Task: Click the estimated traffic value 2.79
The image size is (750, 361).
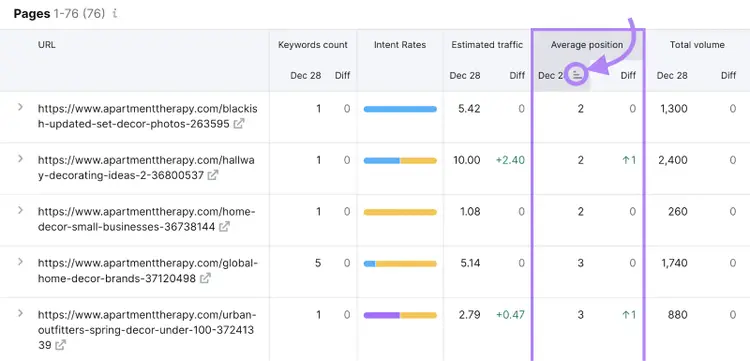Action: tap(469, 315)
